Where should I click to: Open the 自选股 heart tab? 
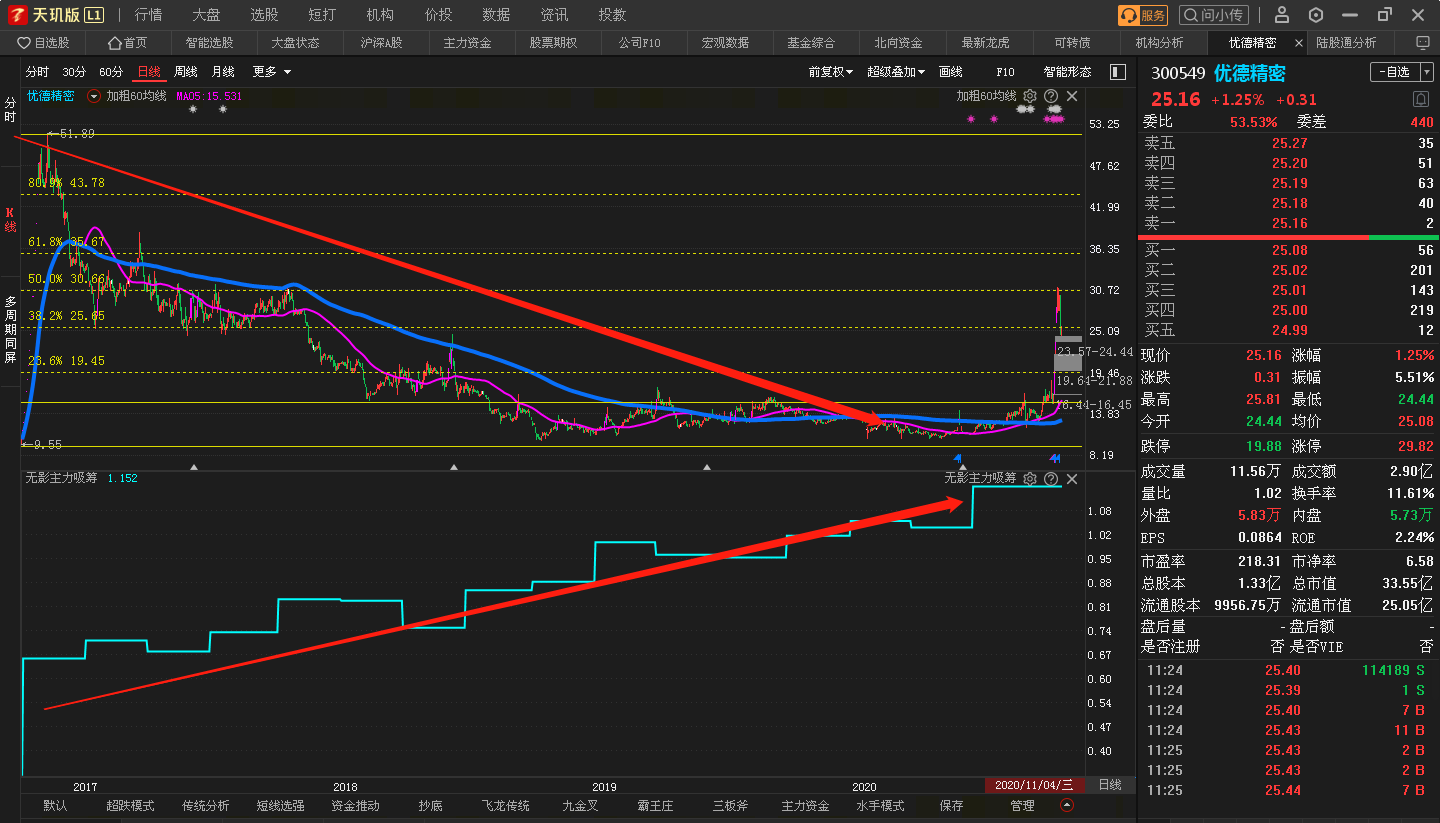coord(43,43)
